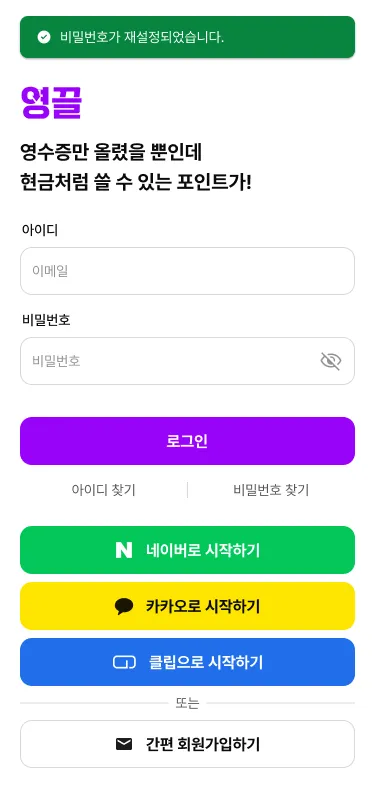This screenshot has height=800, width=375.
Task: Start with 카카오로 시작하기 button
Action: tap(187, 606)
